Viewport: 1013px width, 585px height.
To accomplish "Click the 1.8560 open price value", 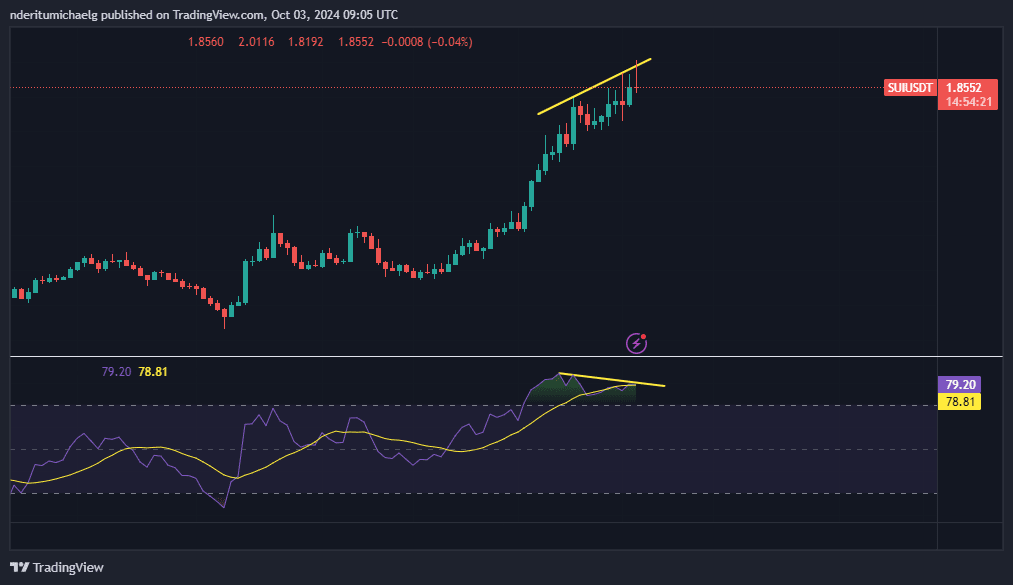I will [x=206, y=42].
